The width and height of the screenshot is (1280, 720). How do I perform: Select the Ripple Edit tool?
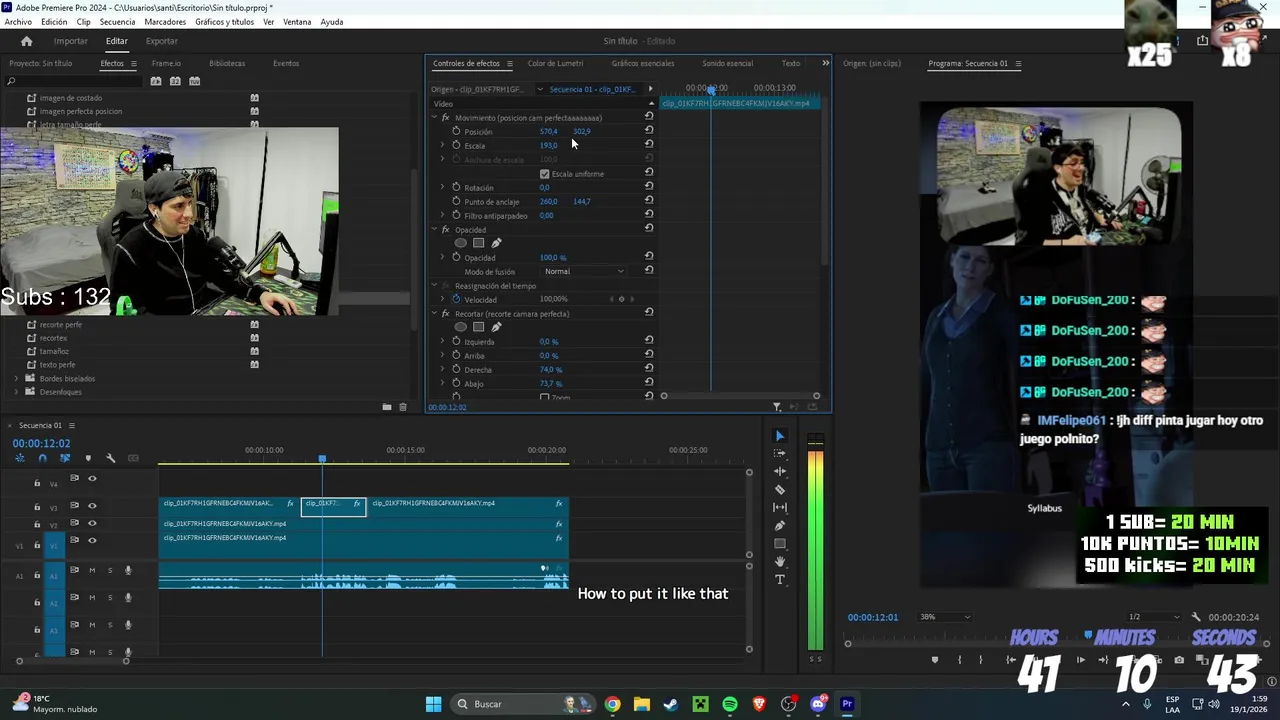click(x=780, y=472)
